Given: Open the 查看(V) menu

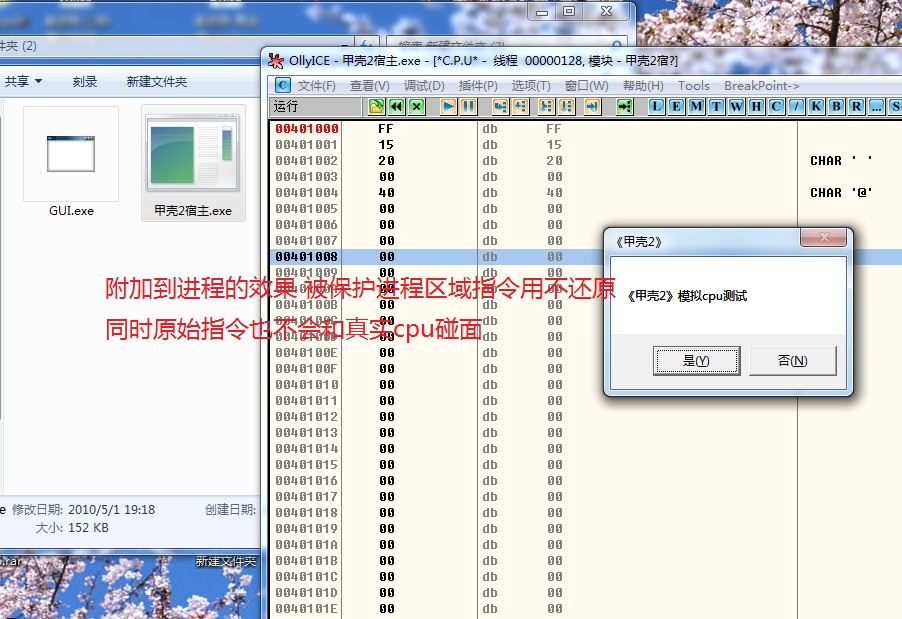Looking at the screenshot, I should [x=369, y=86].
